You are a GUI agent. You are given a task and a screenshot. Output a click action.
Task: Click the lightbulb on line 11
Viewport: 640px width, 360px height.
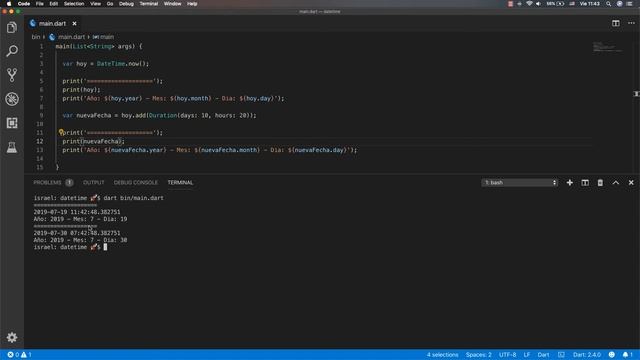coord(61,132)
